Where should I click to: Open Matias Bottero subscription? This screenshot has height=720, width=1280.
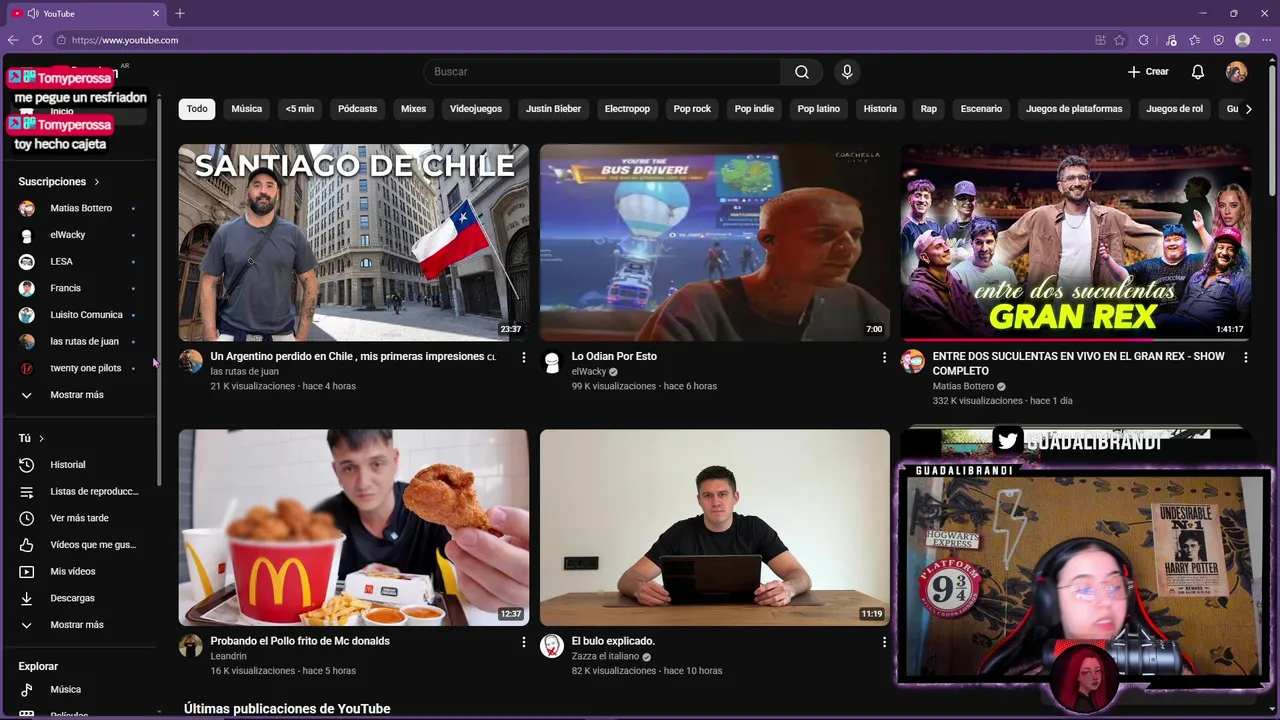(80, 208)
